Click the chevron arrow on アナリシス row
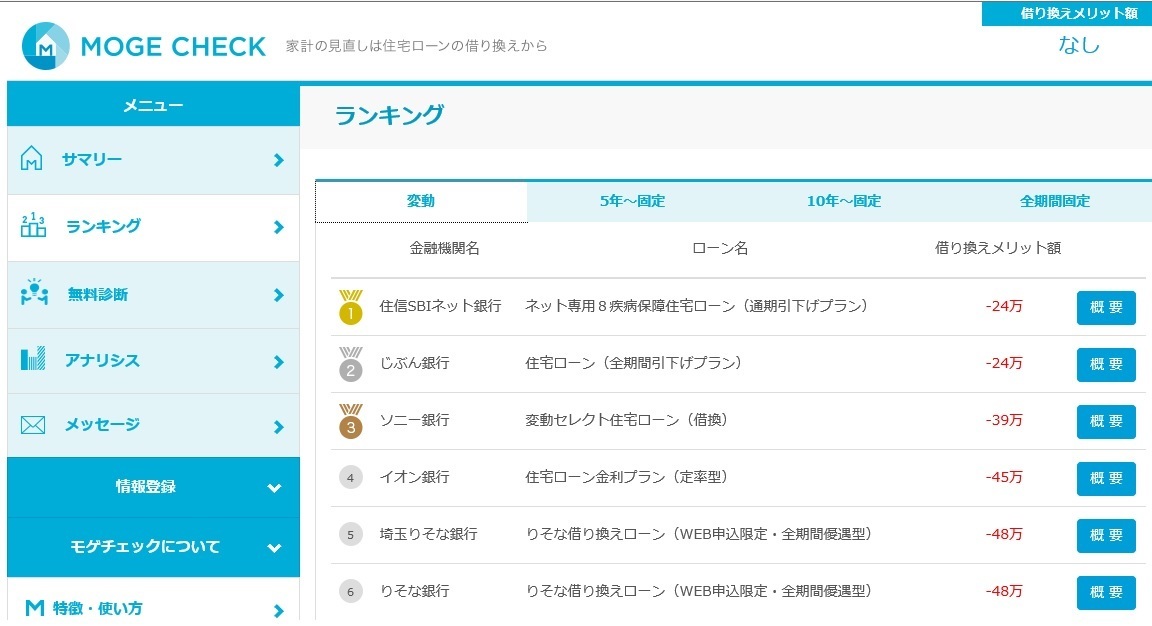The width and height of the screenshot is (1152, 626). click(x=278, y=361)
